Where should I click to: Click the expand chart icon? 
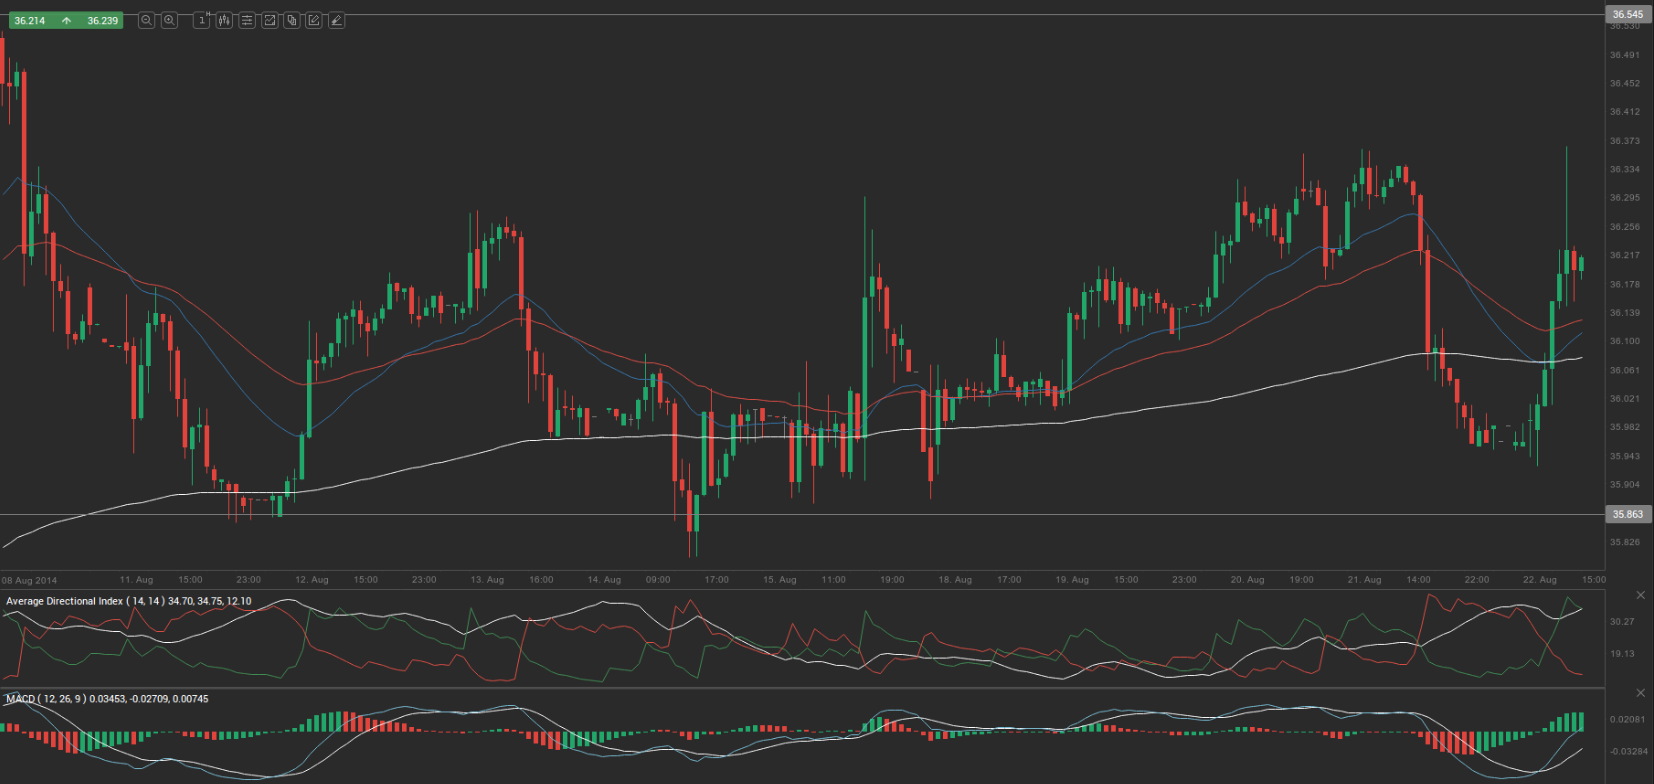pyautogui.click(x=269, y=20)
